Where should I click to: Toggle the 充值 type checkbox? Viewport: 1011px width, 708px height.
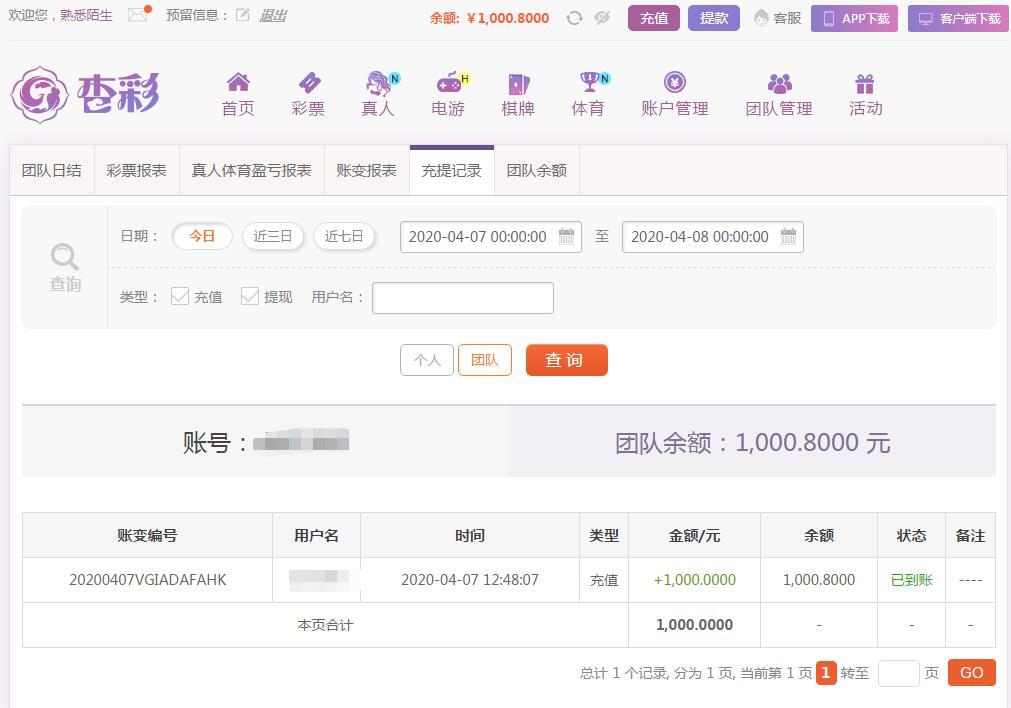click(x=180, y=296)
